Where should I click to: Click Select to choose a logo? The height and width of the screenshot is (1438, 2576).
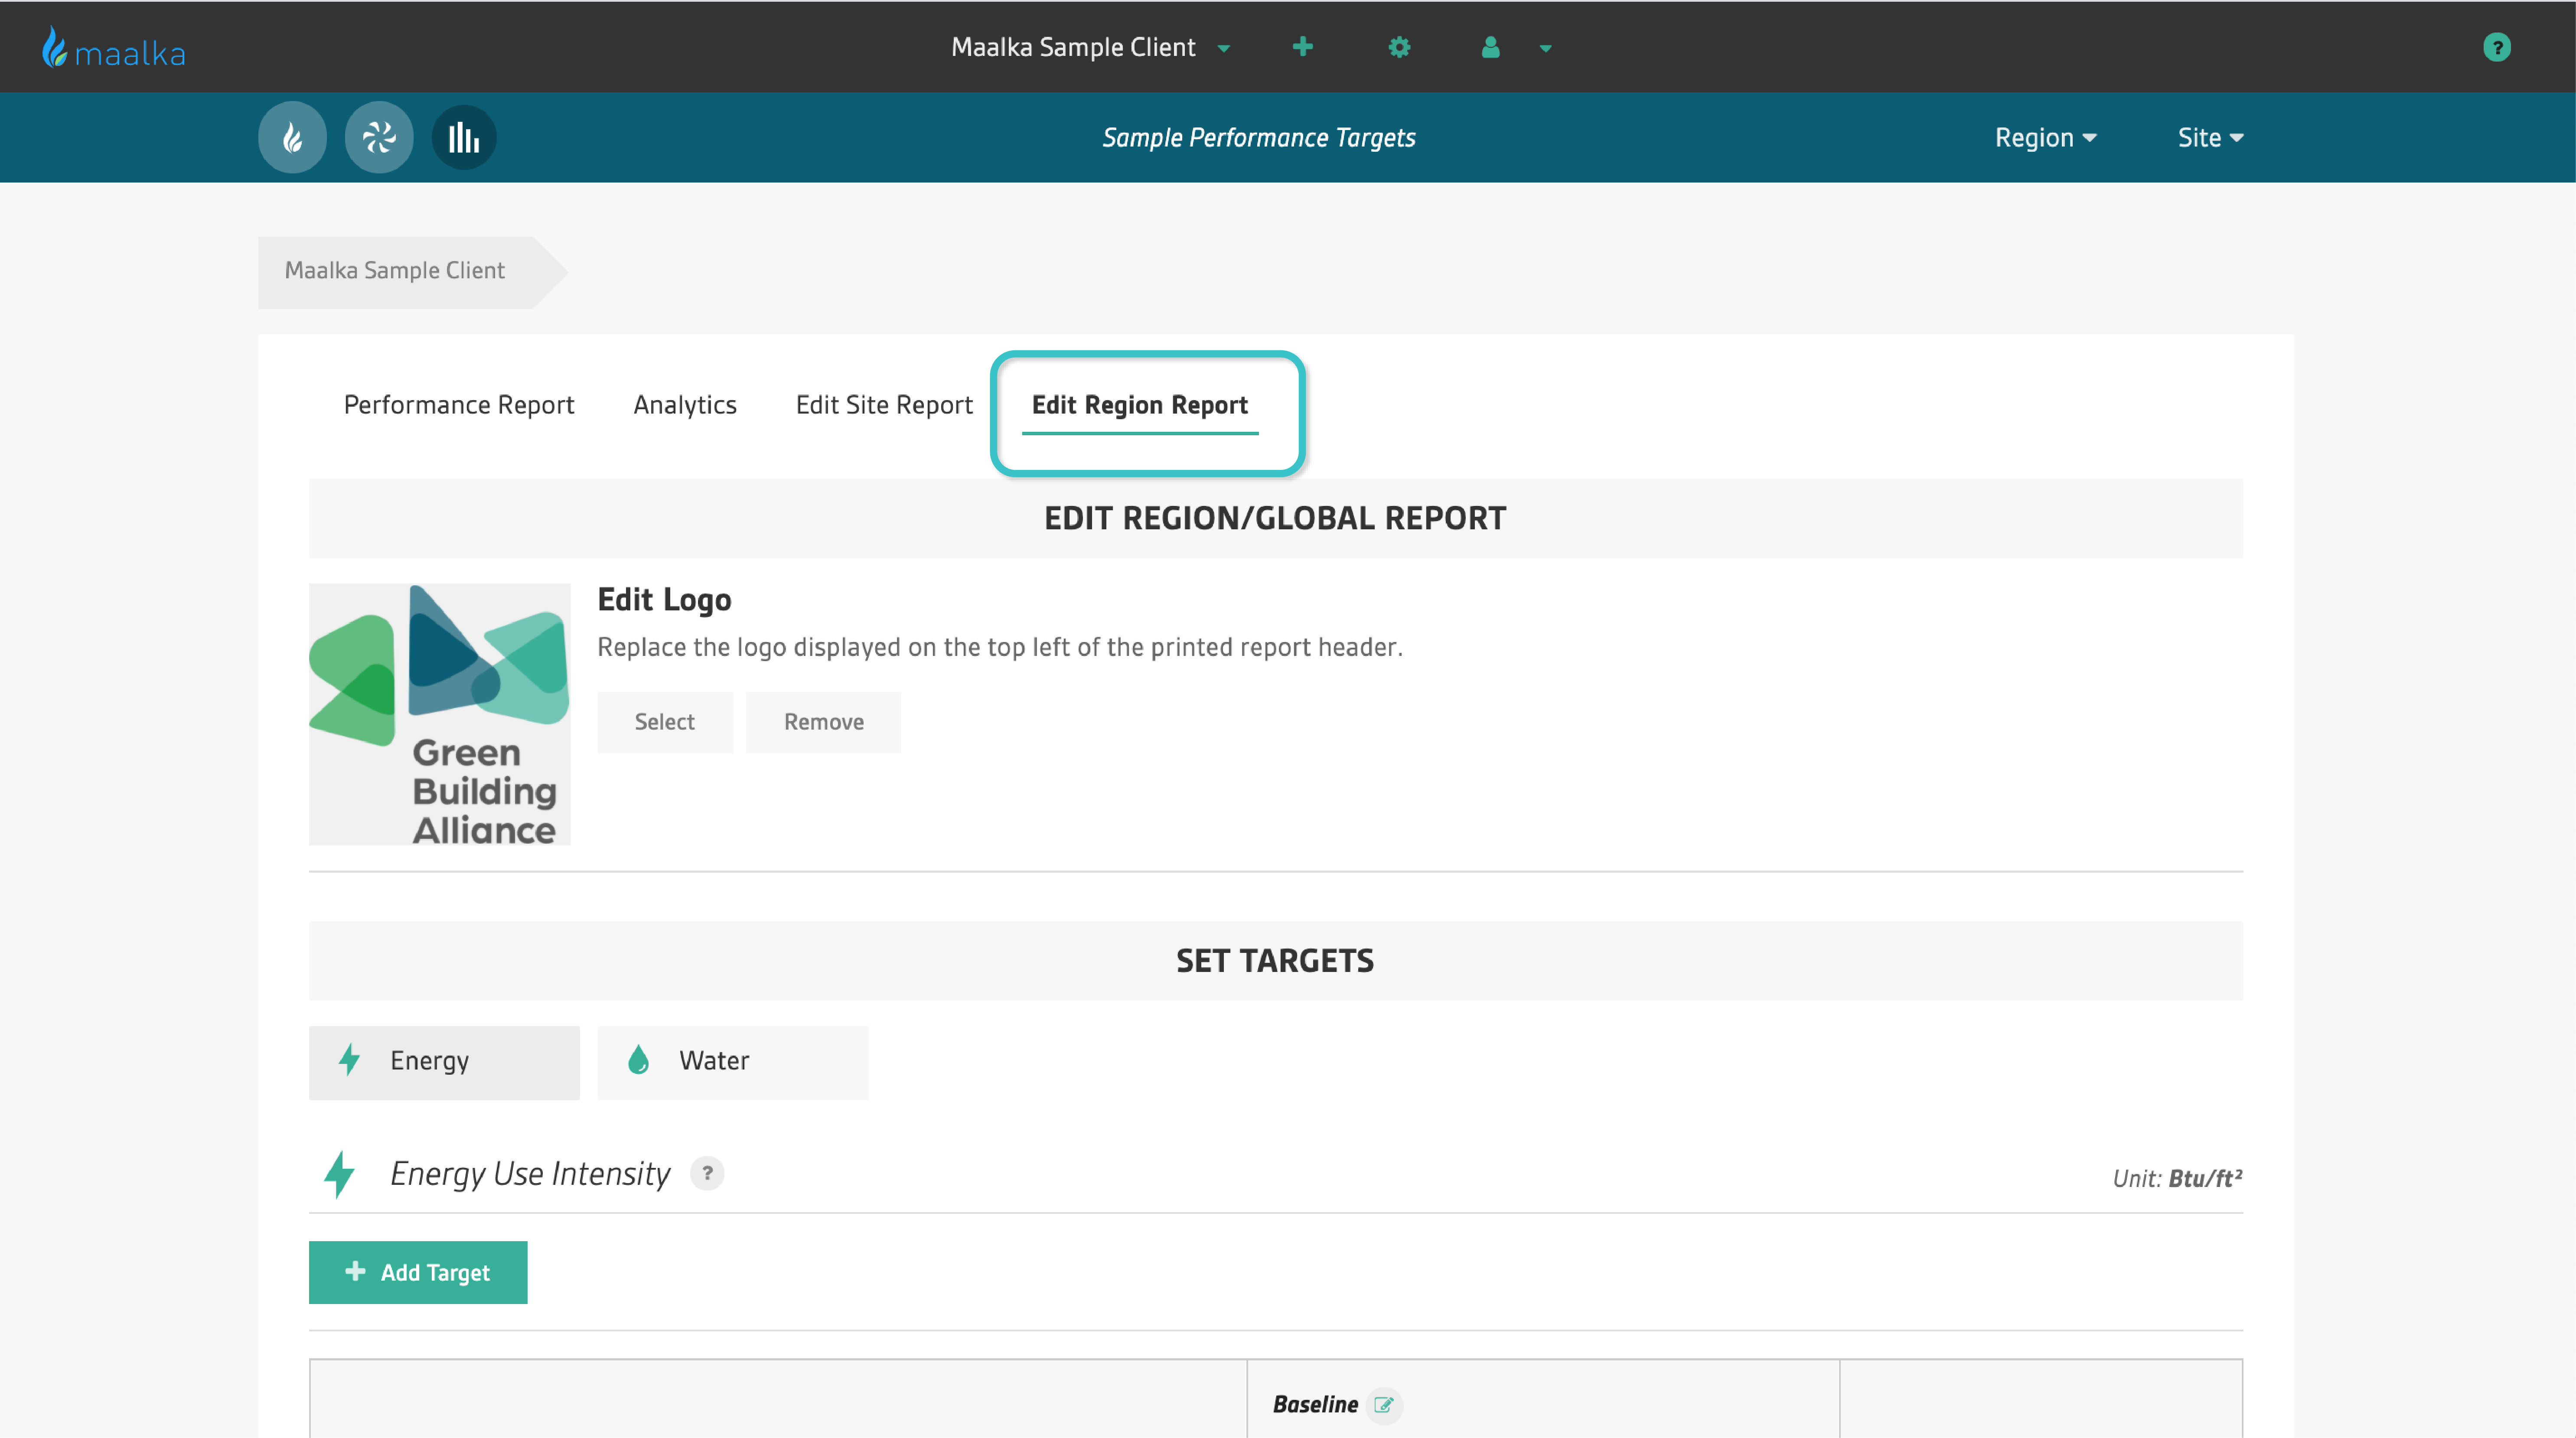pyautogui.click(x=665, y=722)
